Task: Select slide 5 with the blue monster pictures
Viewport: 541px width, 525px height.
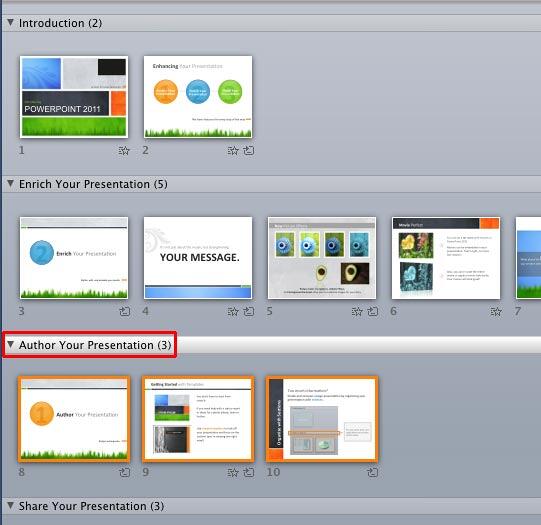Action: pyautogui.click(x=322, y=258)
